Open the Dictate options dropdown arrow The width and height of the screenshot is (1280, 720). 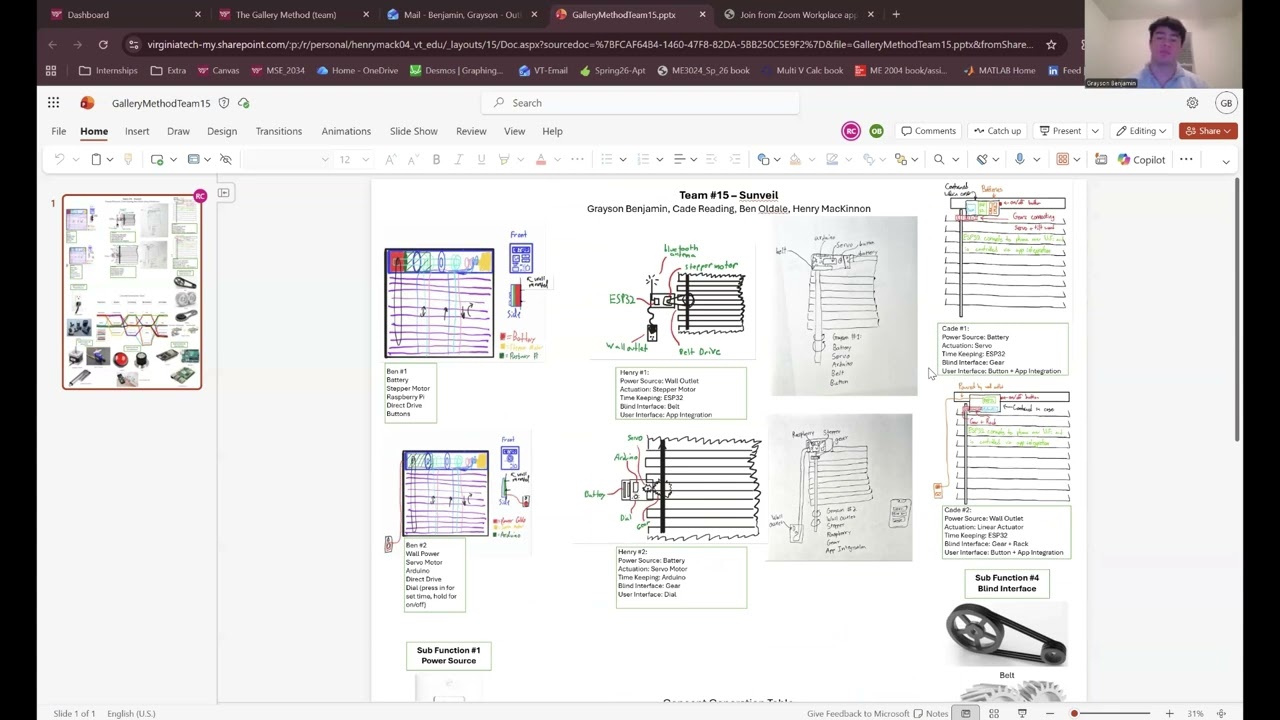coord(1036,160)
